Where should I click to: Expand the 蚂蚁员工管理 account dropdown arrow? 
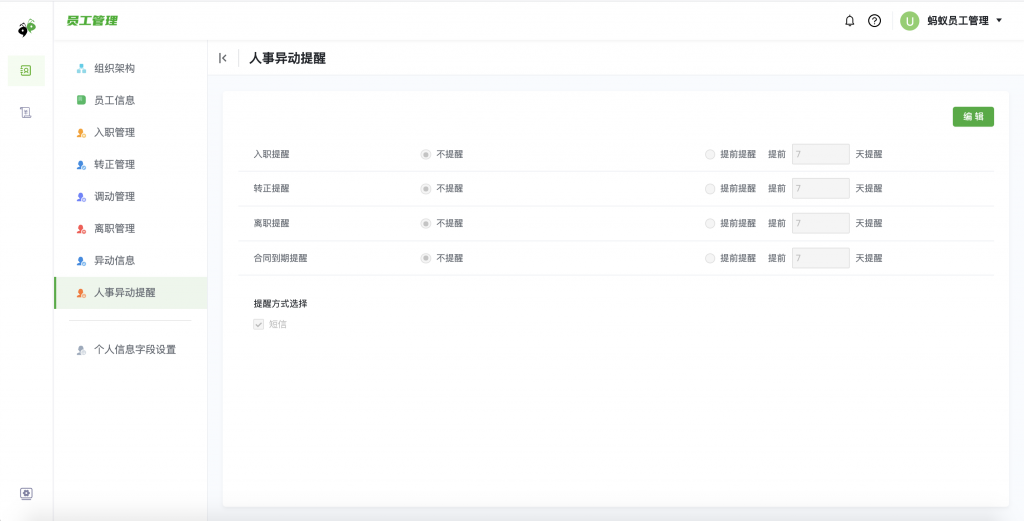pyautogui.click(x=999, y=21)
